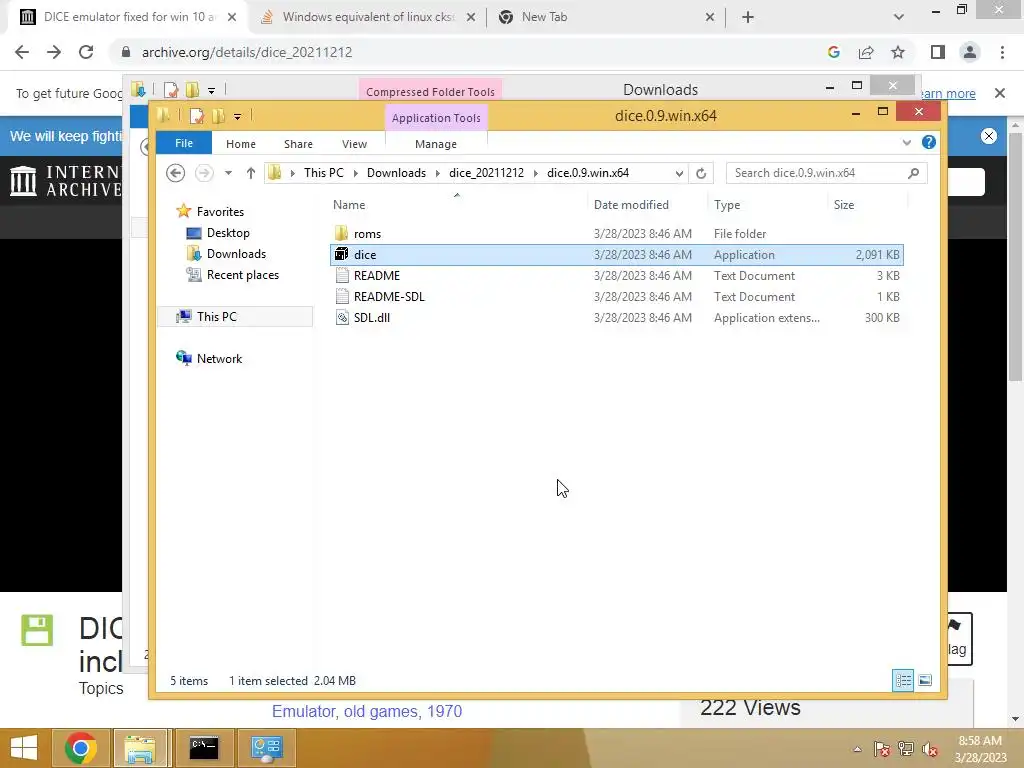1024x768 pixels.
Task: Click the Properties quick access toolbar icon
Action: coord(197,116)
